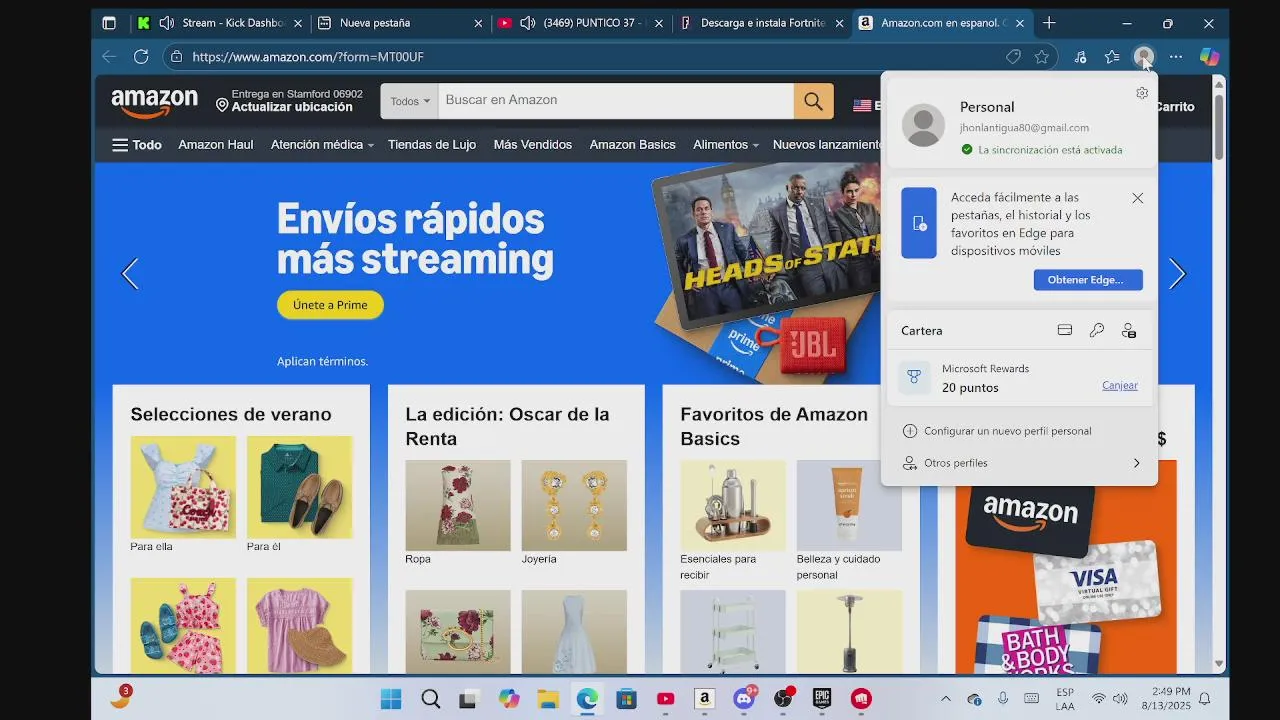Click the Obtener Edge button

coord(1088,280)
